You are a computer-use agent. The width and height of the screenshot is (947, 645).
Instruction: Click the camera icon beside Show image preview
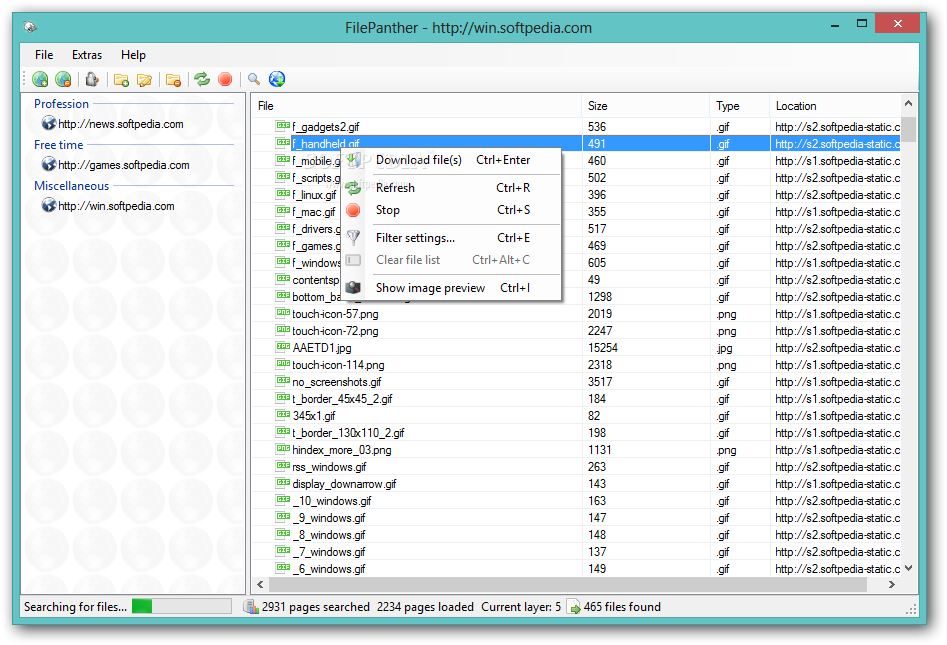click(353, 287)
